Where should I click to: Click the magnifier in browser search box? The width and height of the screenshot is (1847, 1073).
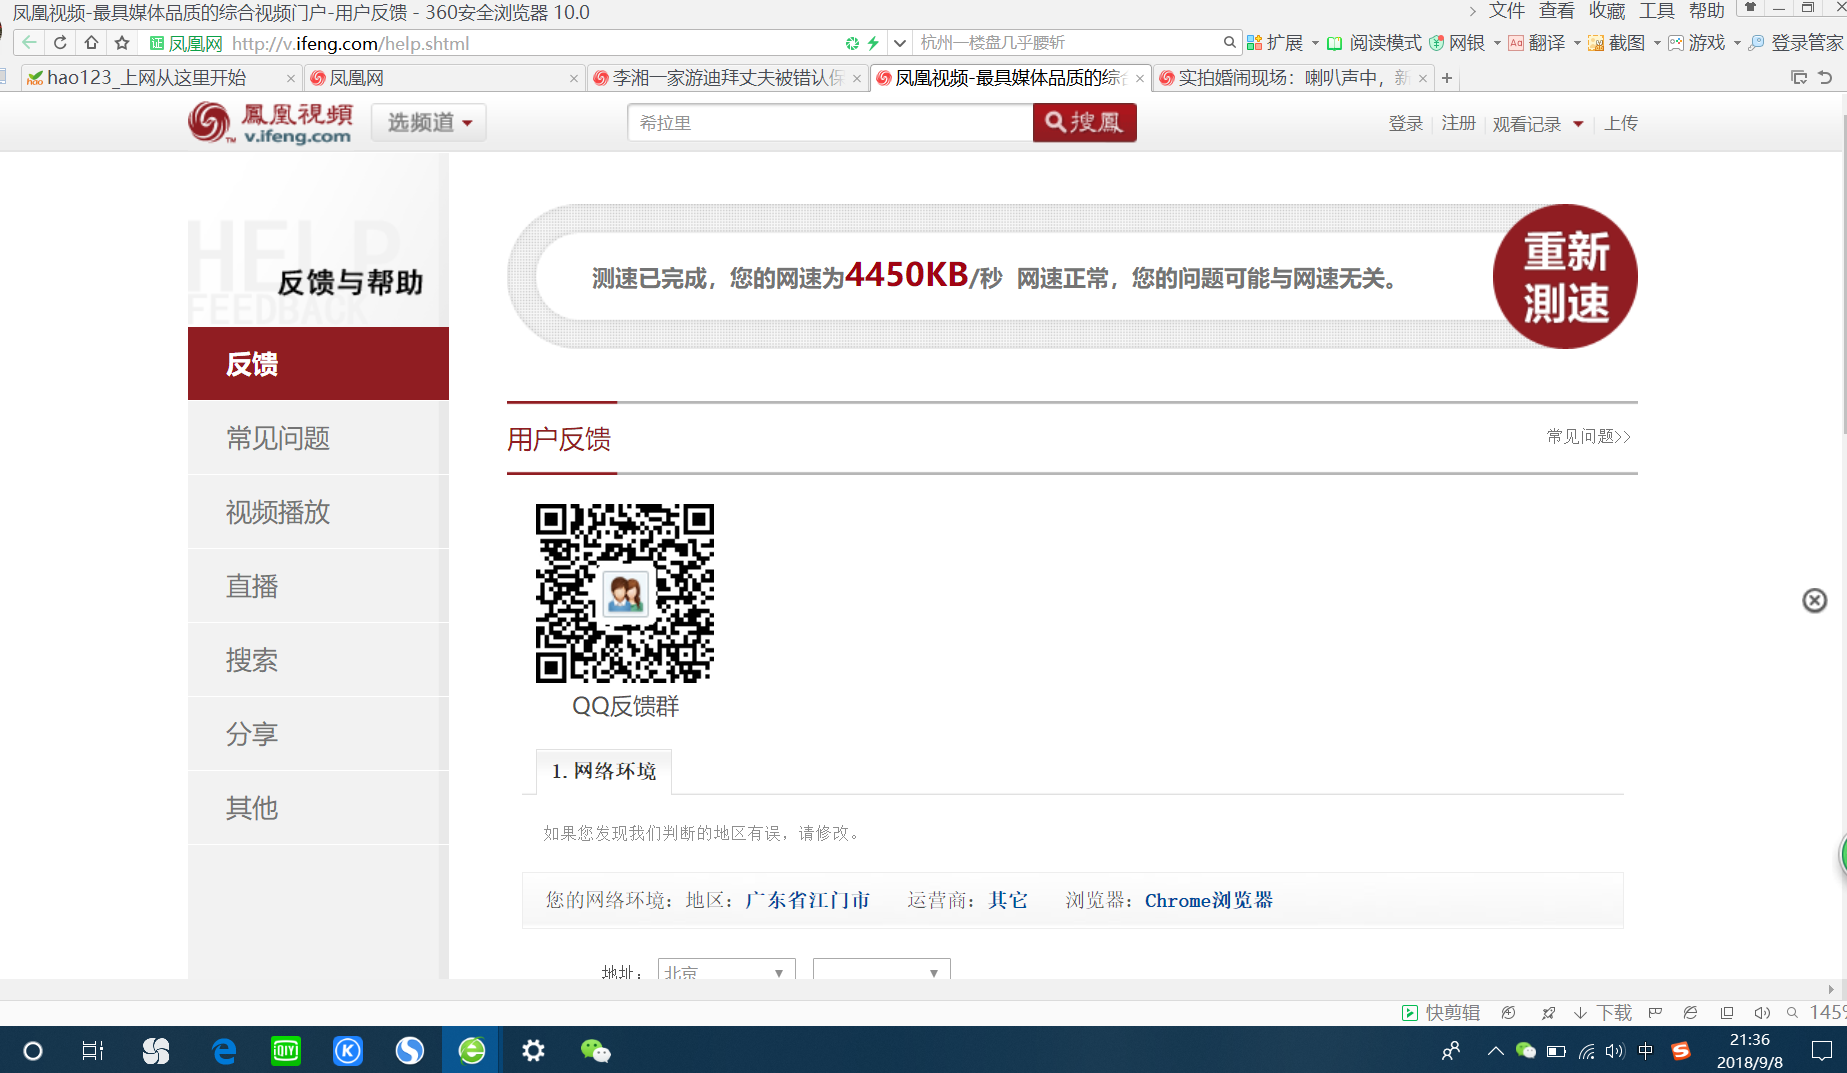(x=1229, y=42)
